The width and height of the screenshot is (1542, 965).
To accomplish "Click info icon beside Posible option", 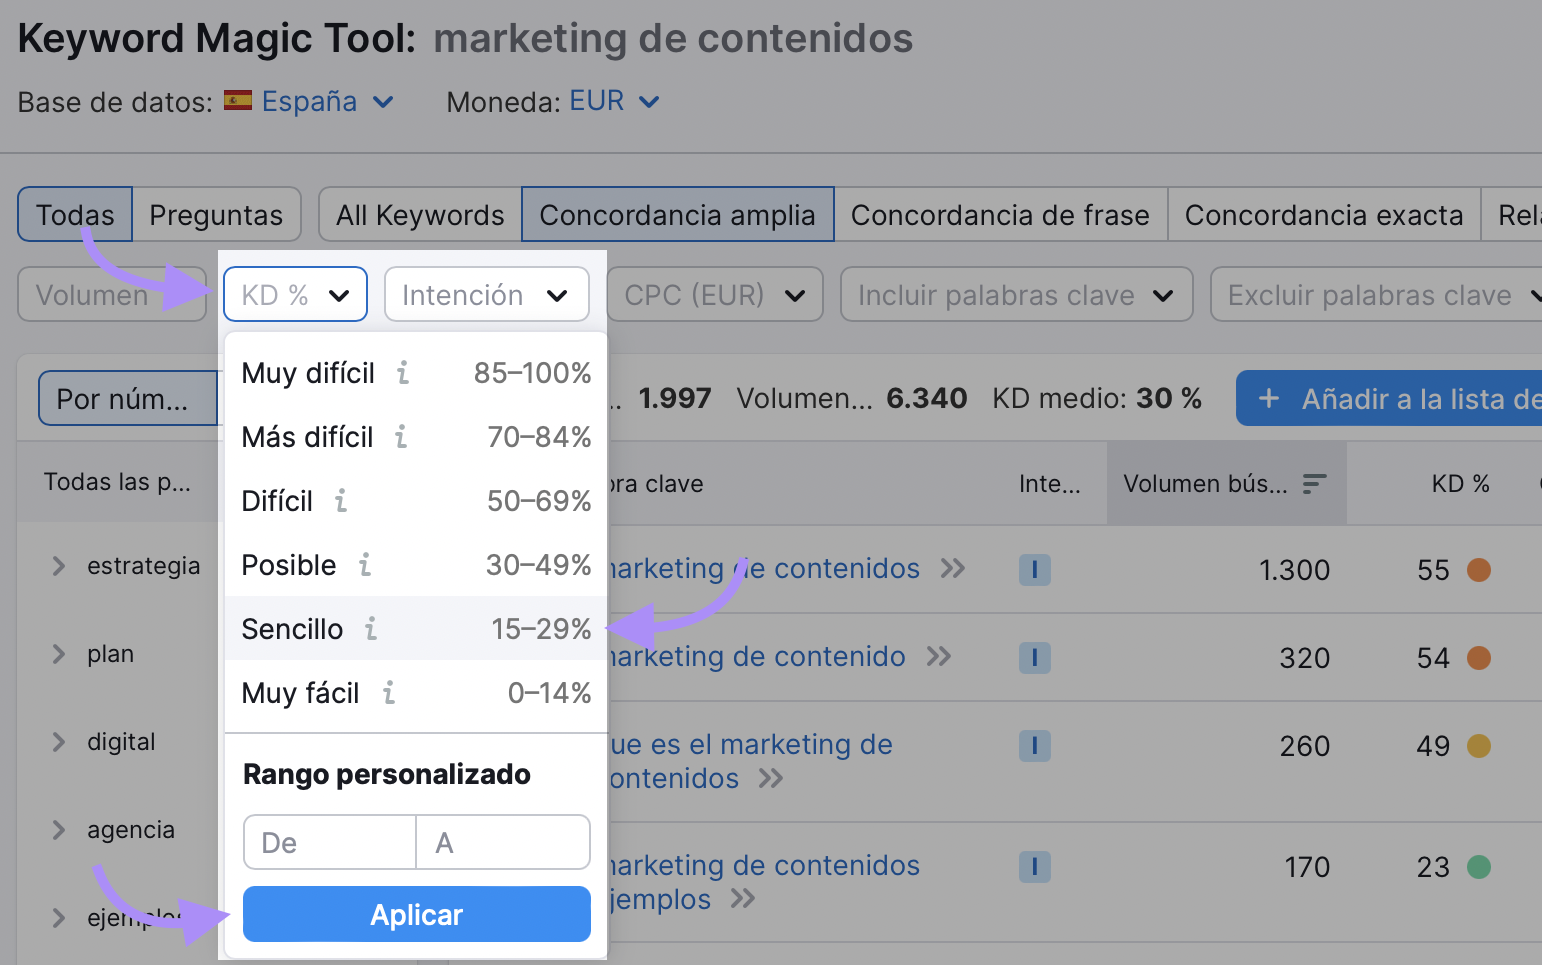I will [x=365, y=565].
